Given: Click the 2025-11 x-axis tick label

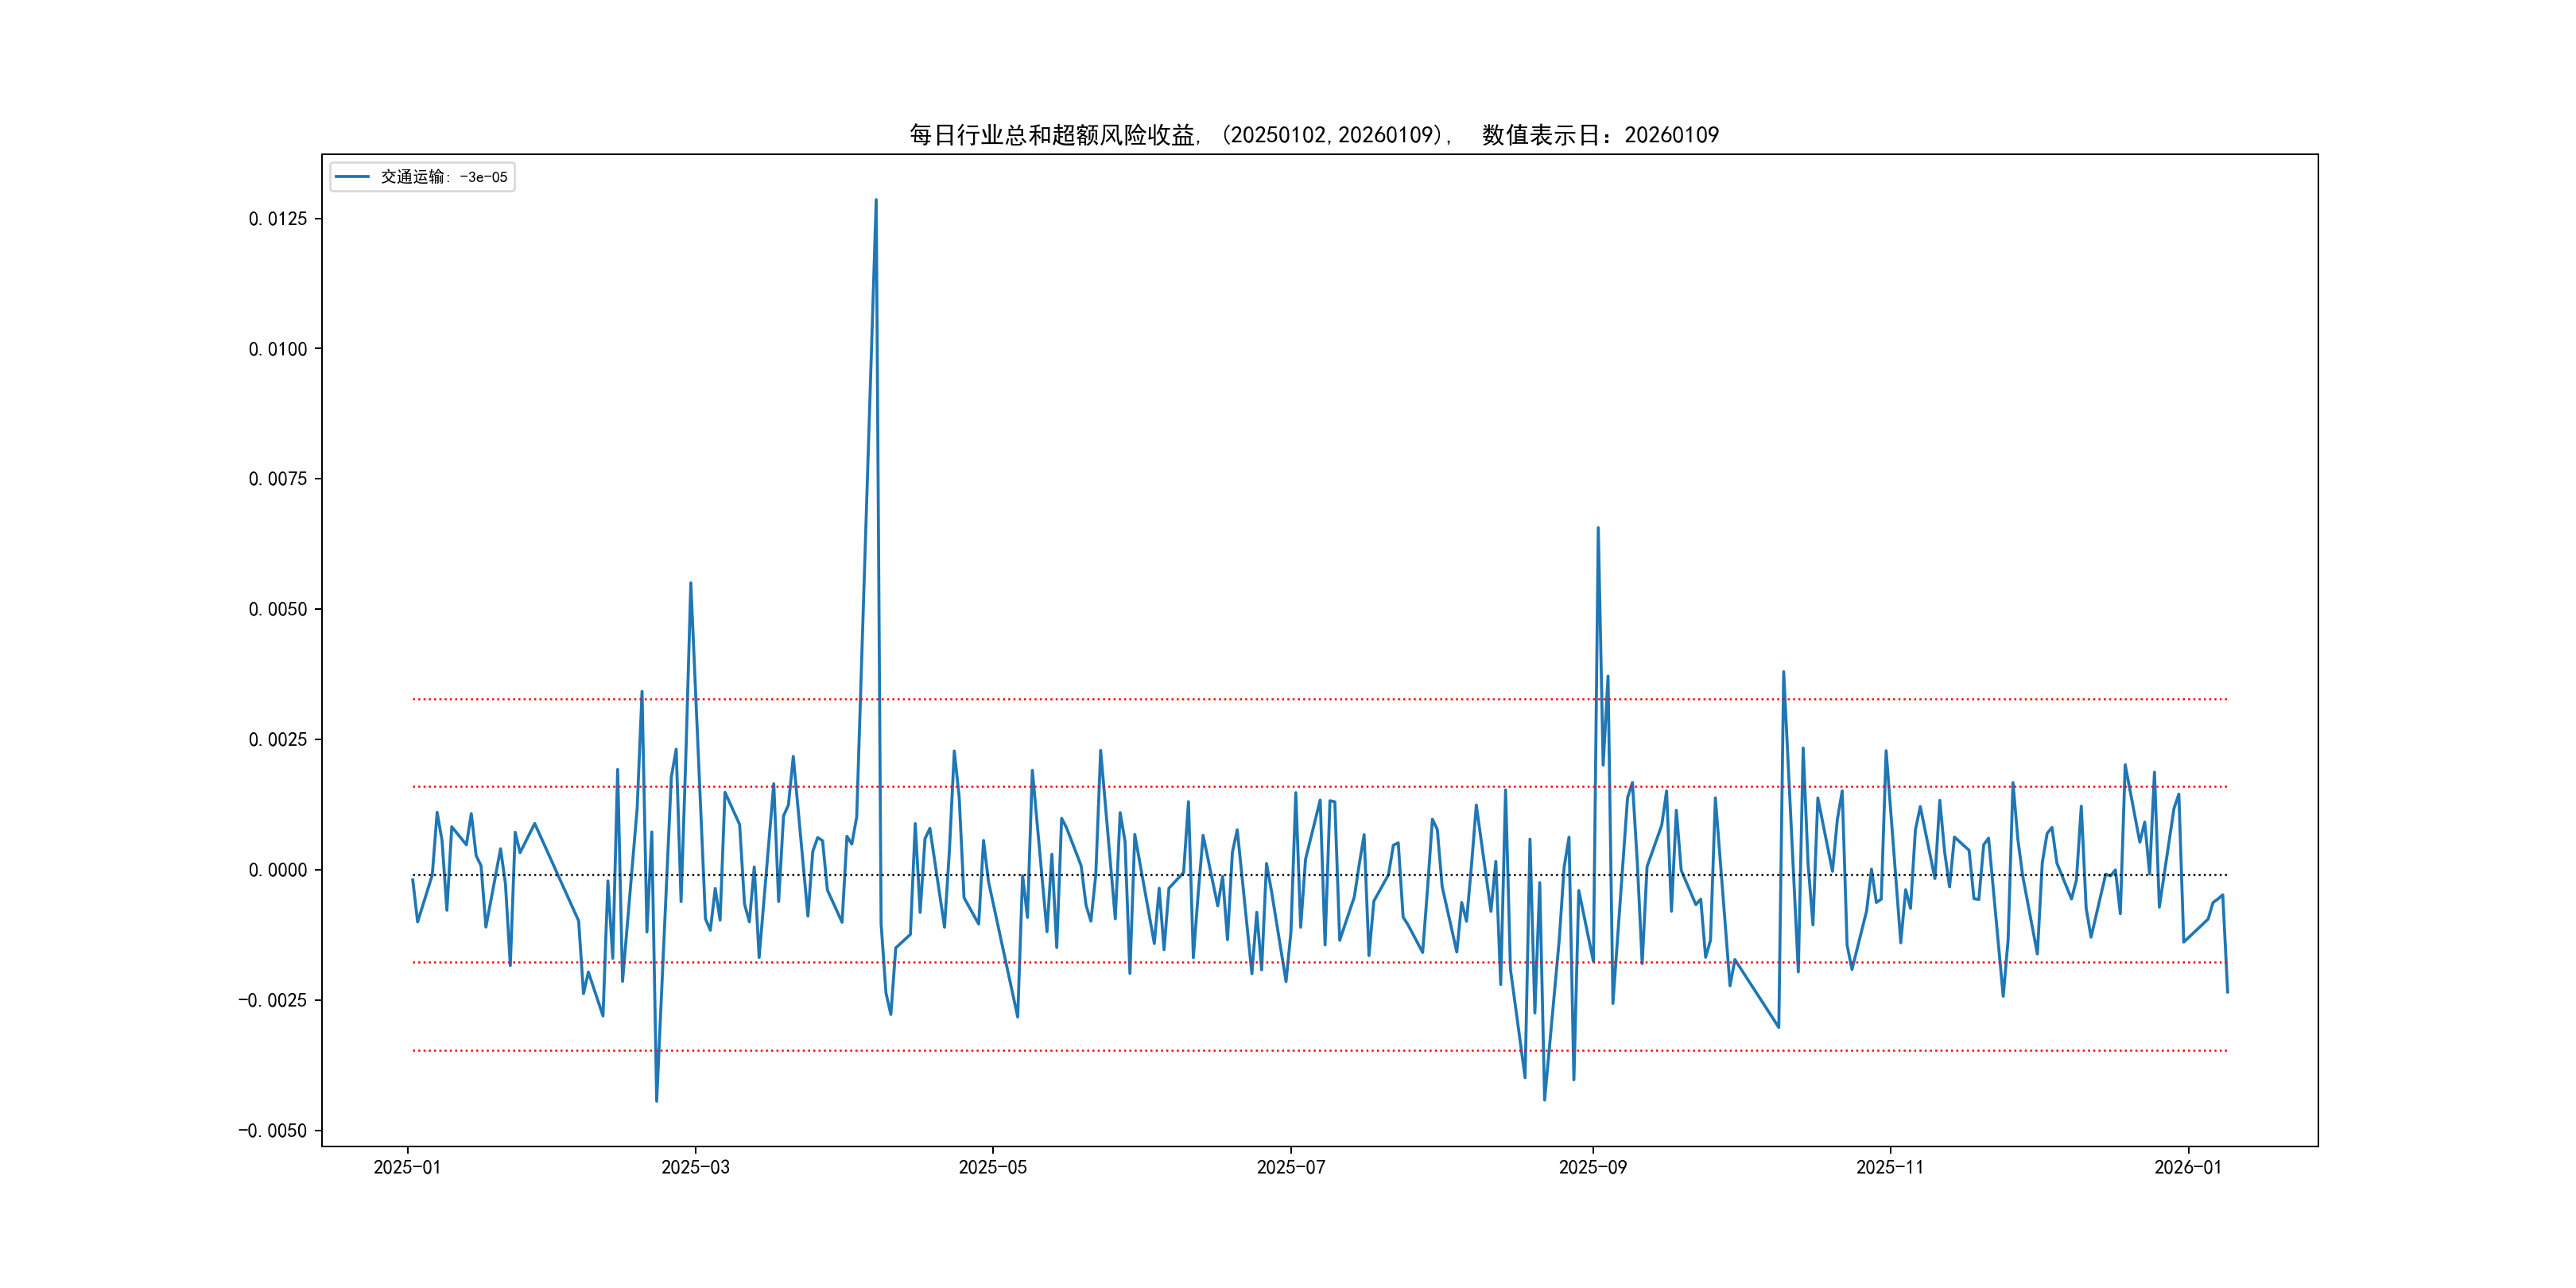Looking at the screenshot, I should [x=1889, y=1167].
